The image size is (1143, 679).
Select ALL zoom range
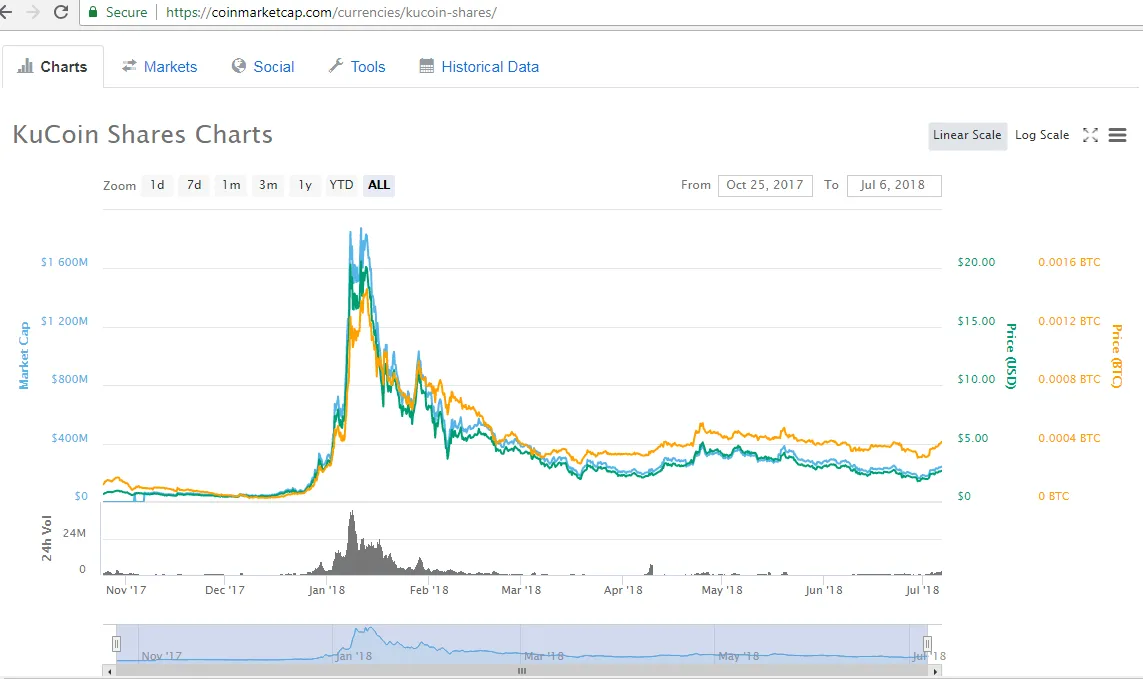[x=379, y=185]
